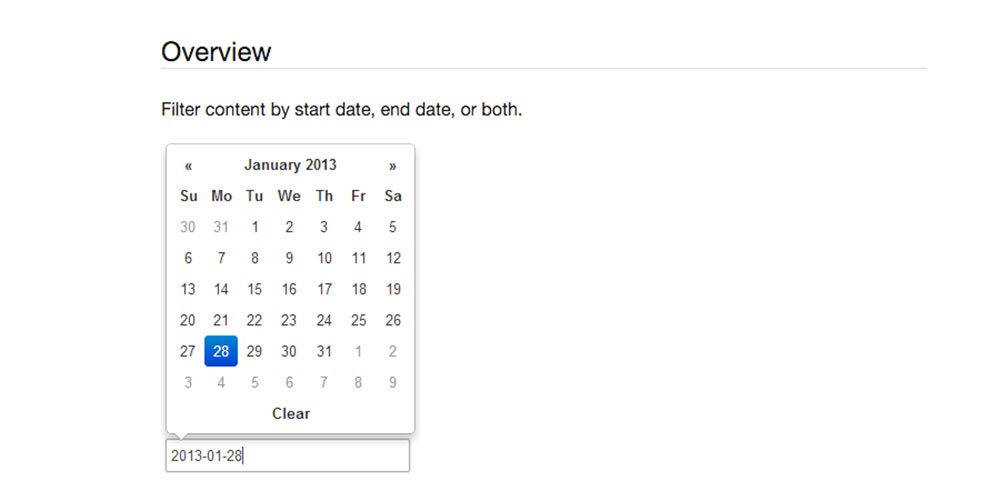This screenshot has width=1000, height=491.
Task: Select January 20 in the Sunday column
Action: (188, 320)
